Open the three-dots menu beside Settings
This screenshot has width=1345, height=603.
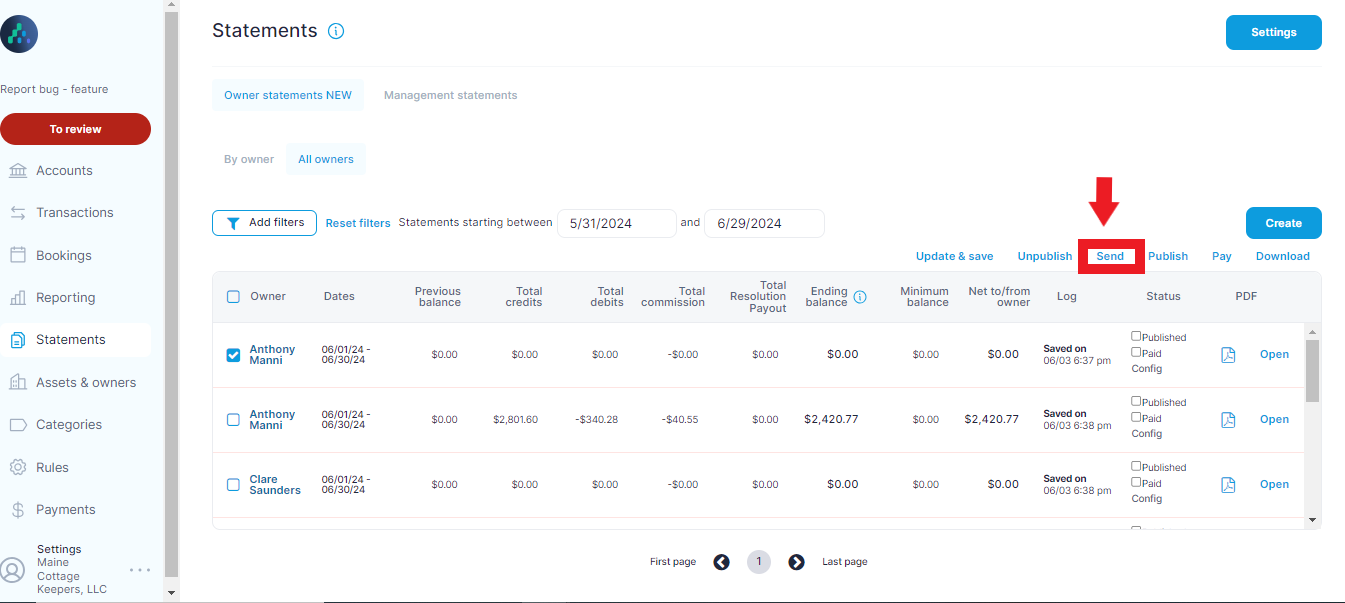tap(140, 570)
